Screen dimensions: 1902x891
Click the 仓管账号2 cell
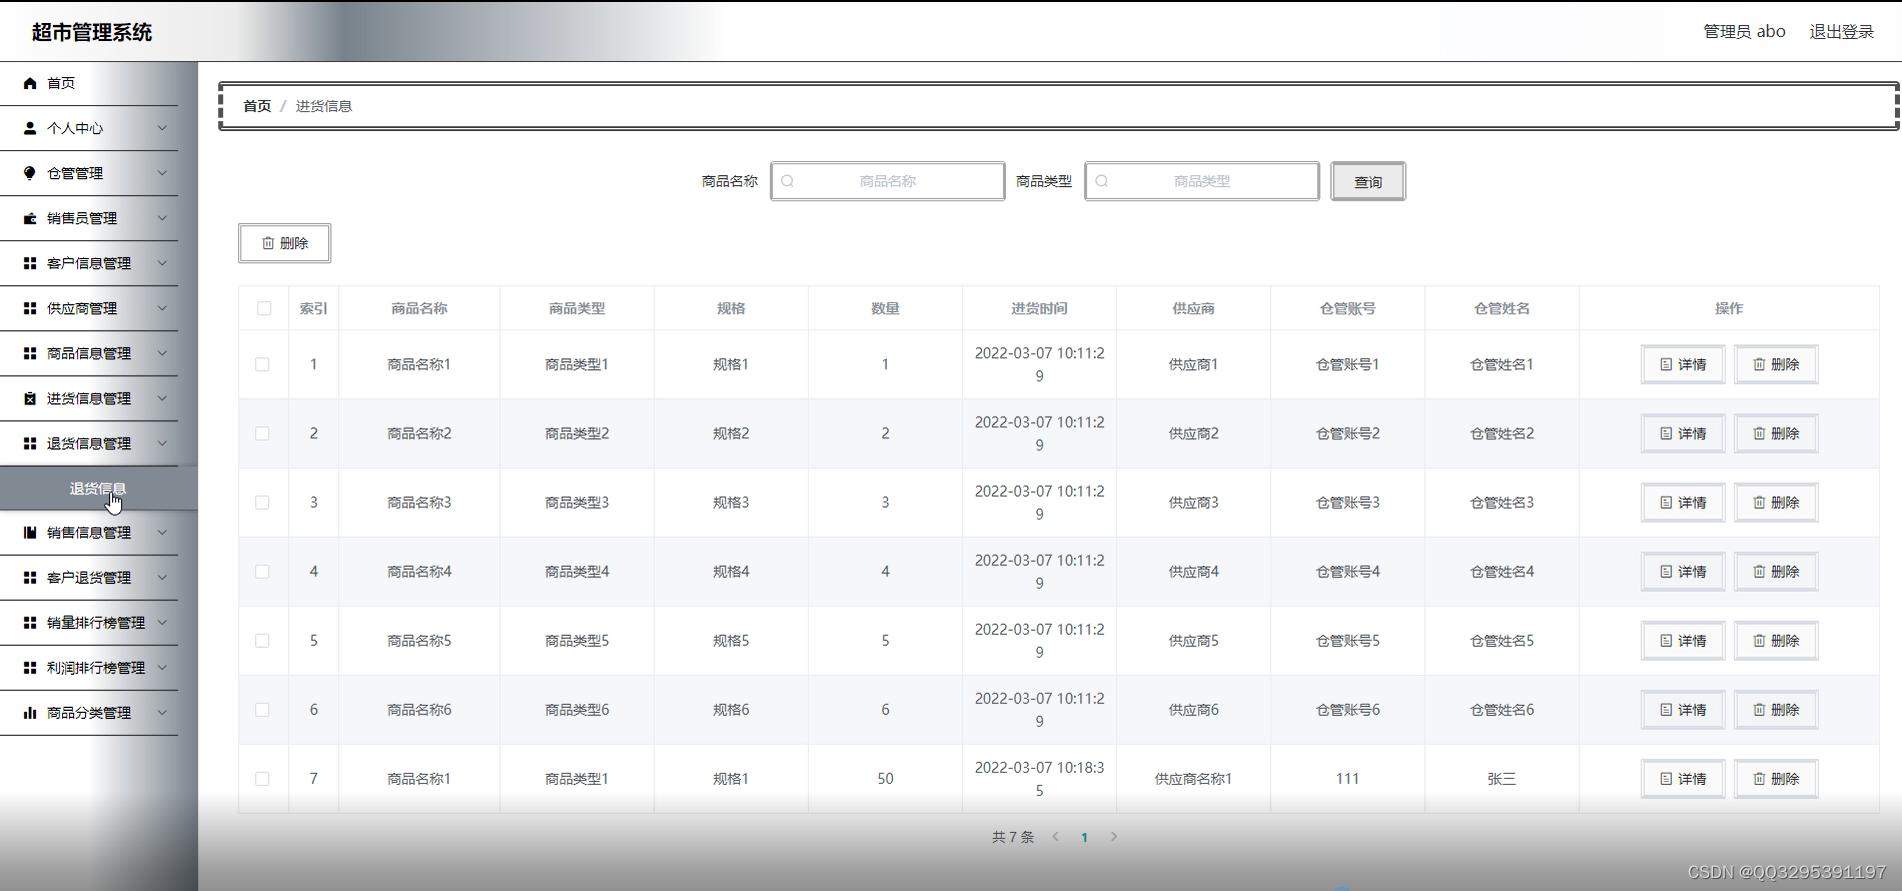pos(1347,433)
